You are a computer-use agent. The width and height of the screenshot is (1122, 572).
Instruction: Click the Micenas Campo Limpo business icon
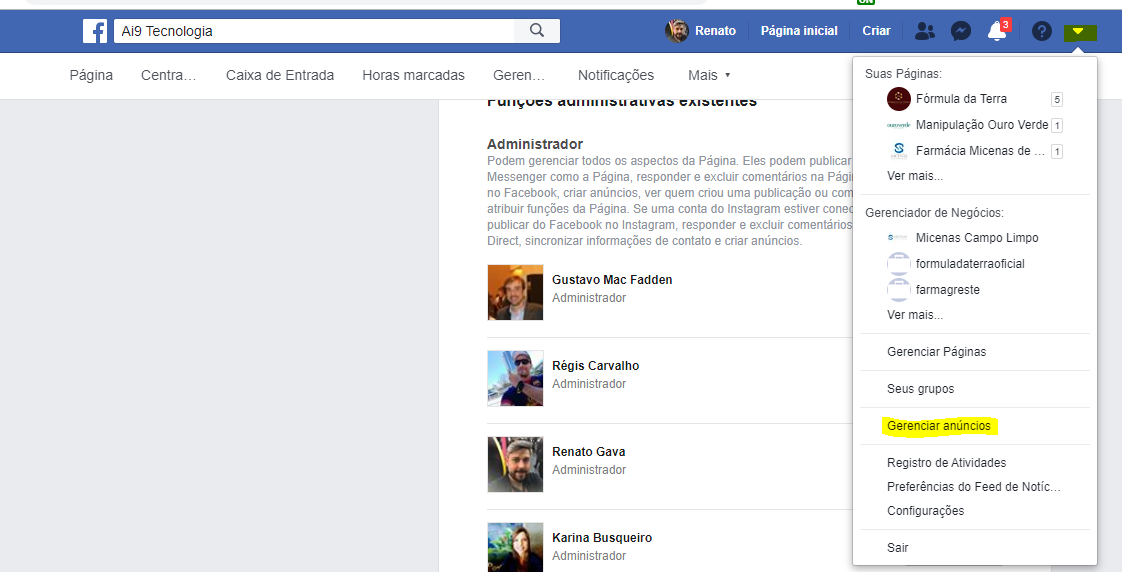tap(899, 238)
